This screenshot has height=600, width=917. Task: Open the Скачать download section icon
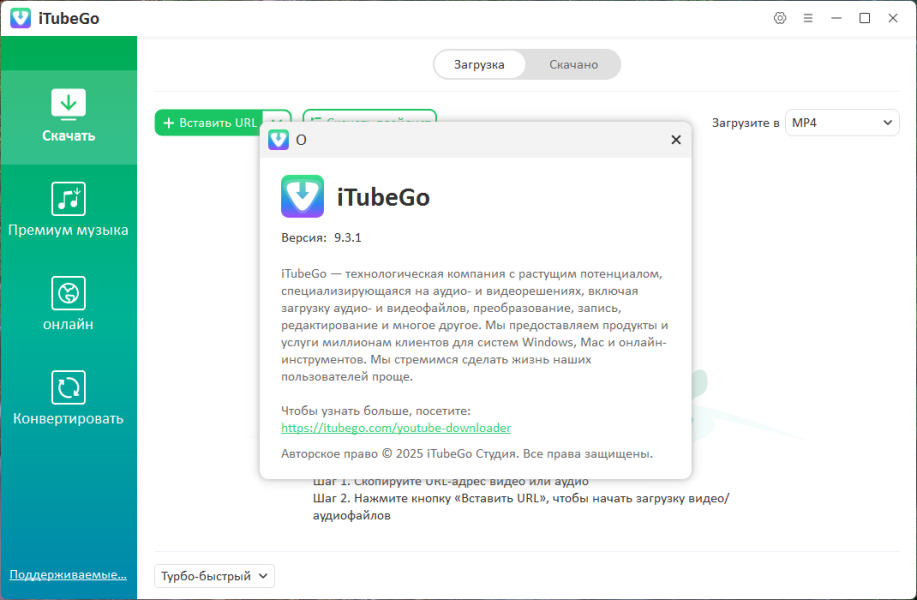pos(68,105)
